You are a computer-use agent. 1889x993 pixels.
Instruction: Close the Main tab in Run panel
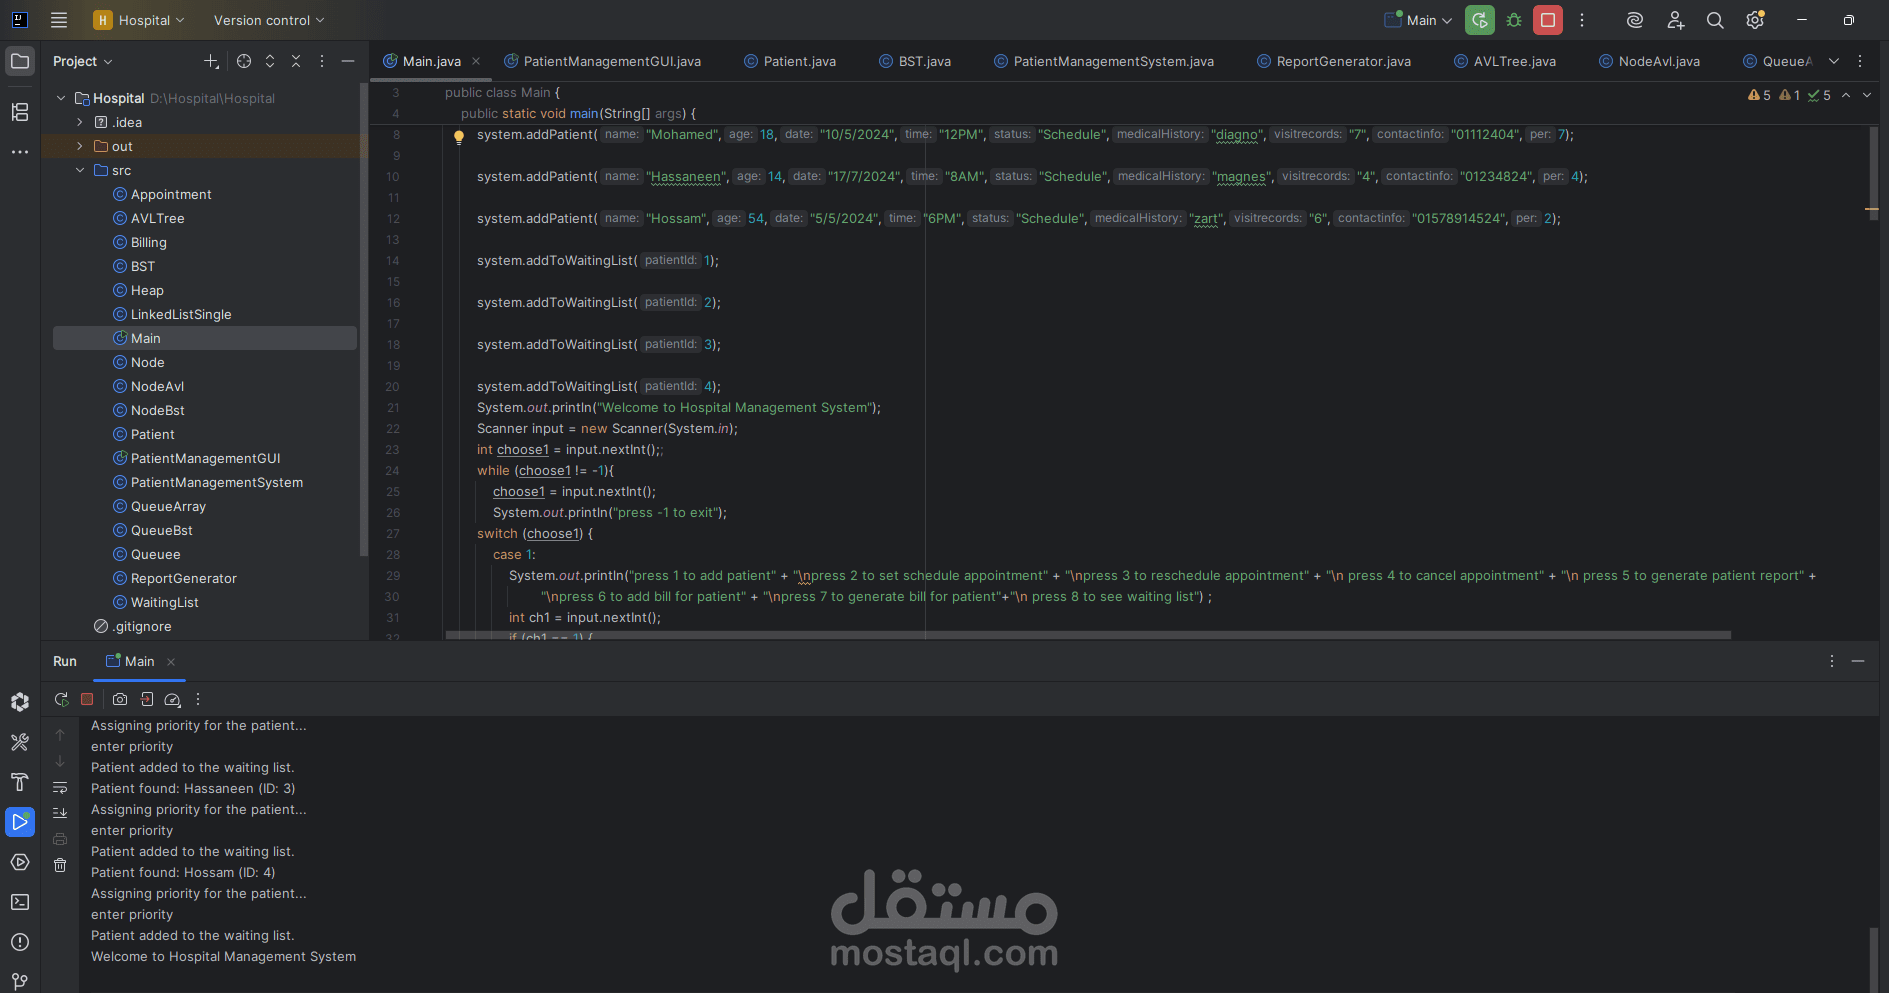[171, 662]
